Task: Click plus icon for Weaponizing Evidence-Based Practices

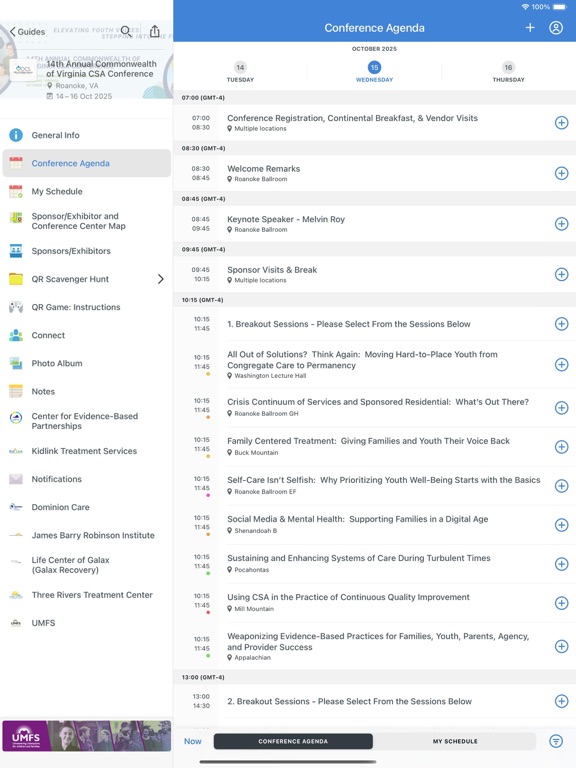Action: coord(561,647)
